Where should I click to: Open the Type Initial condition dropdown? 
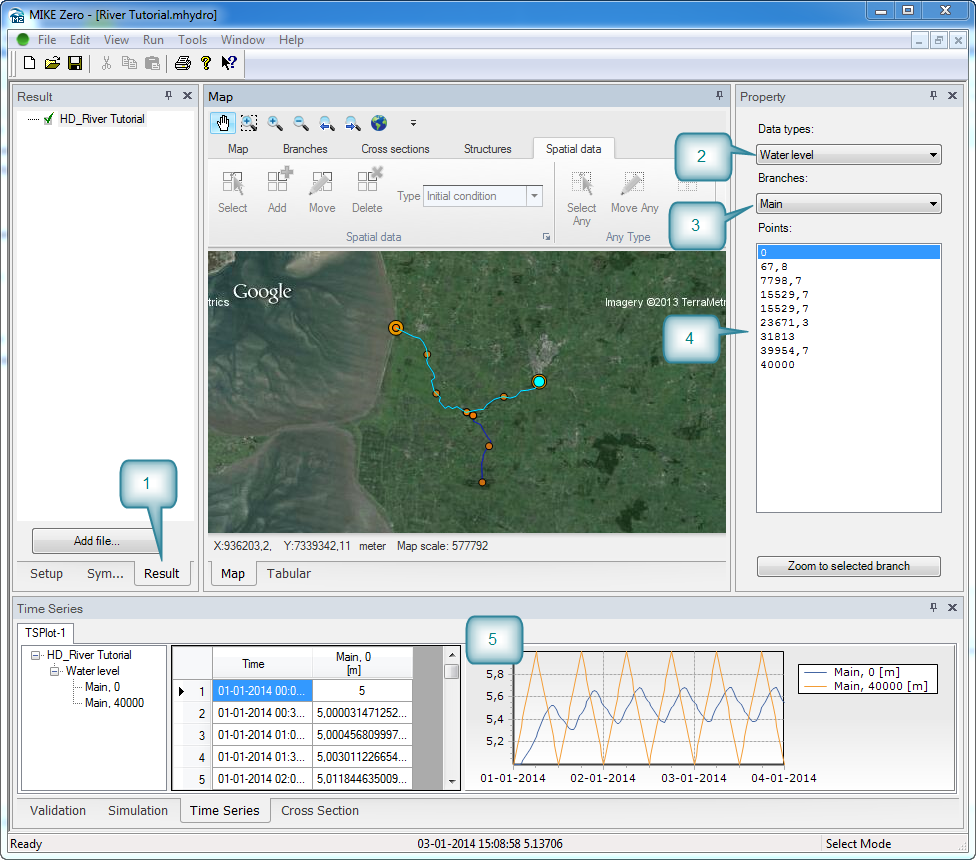point(534,196)
